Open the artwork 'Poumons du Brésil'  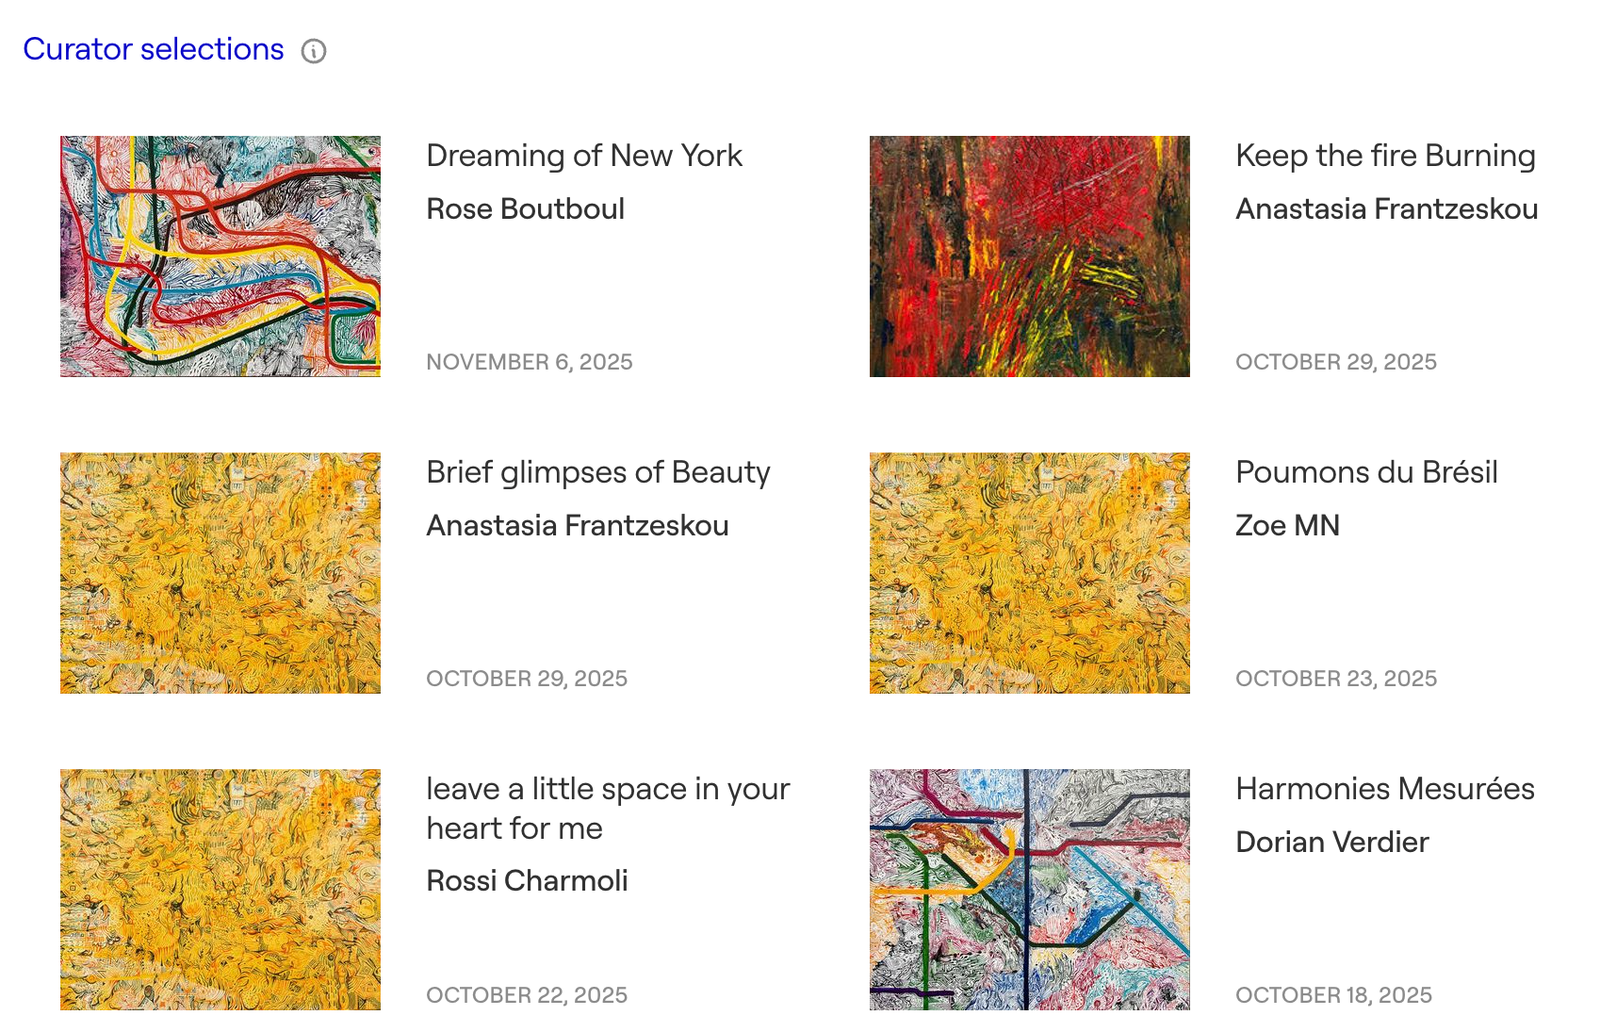coord(1366,473)
